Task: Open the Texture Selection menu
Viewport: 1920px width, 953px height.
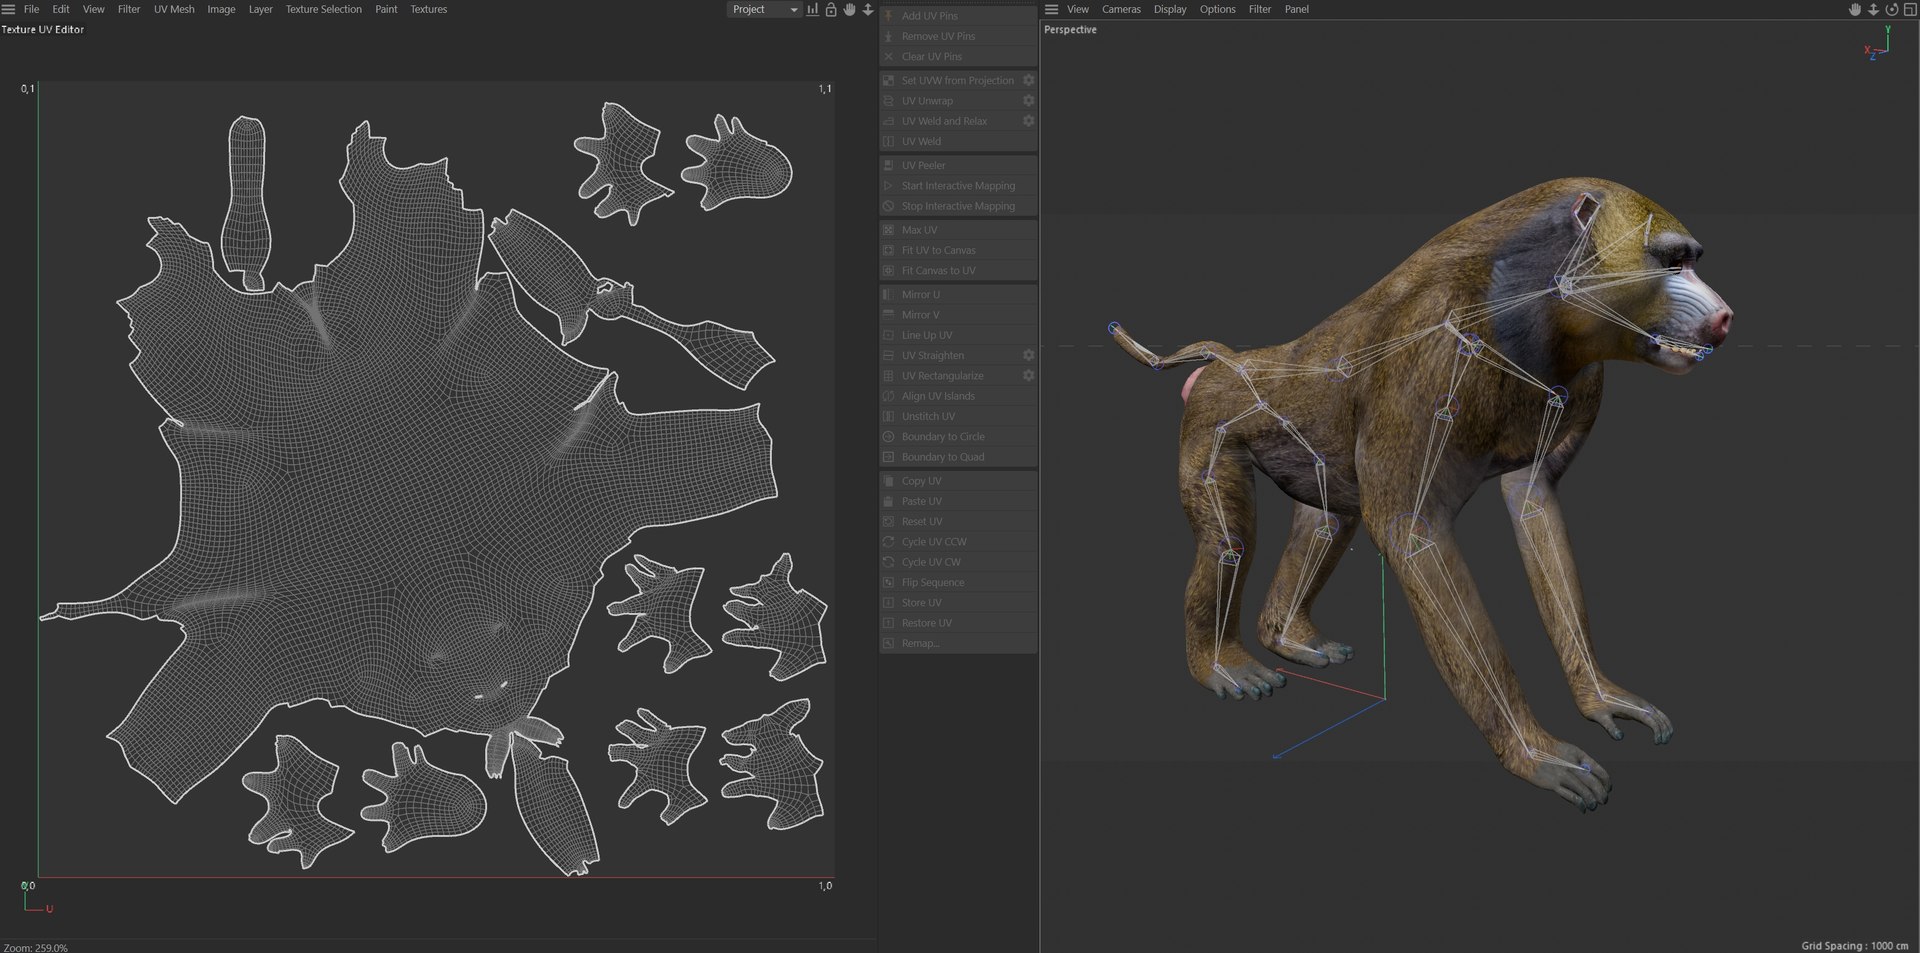Action: [x=324, y=9]
